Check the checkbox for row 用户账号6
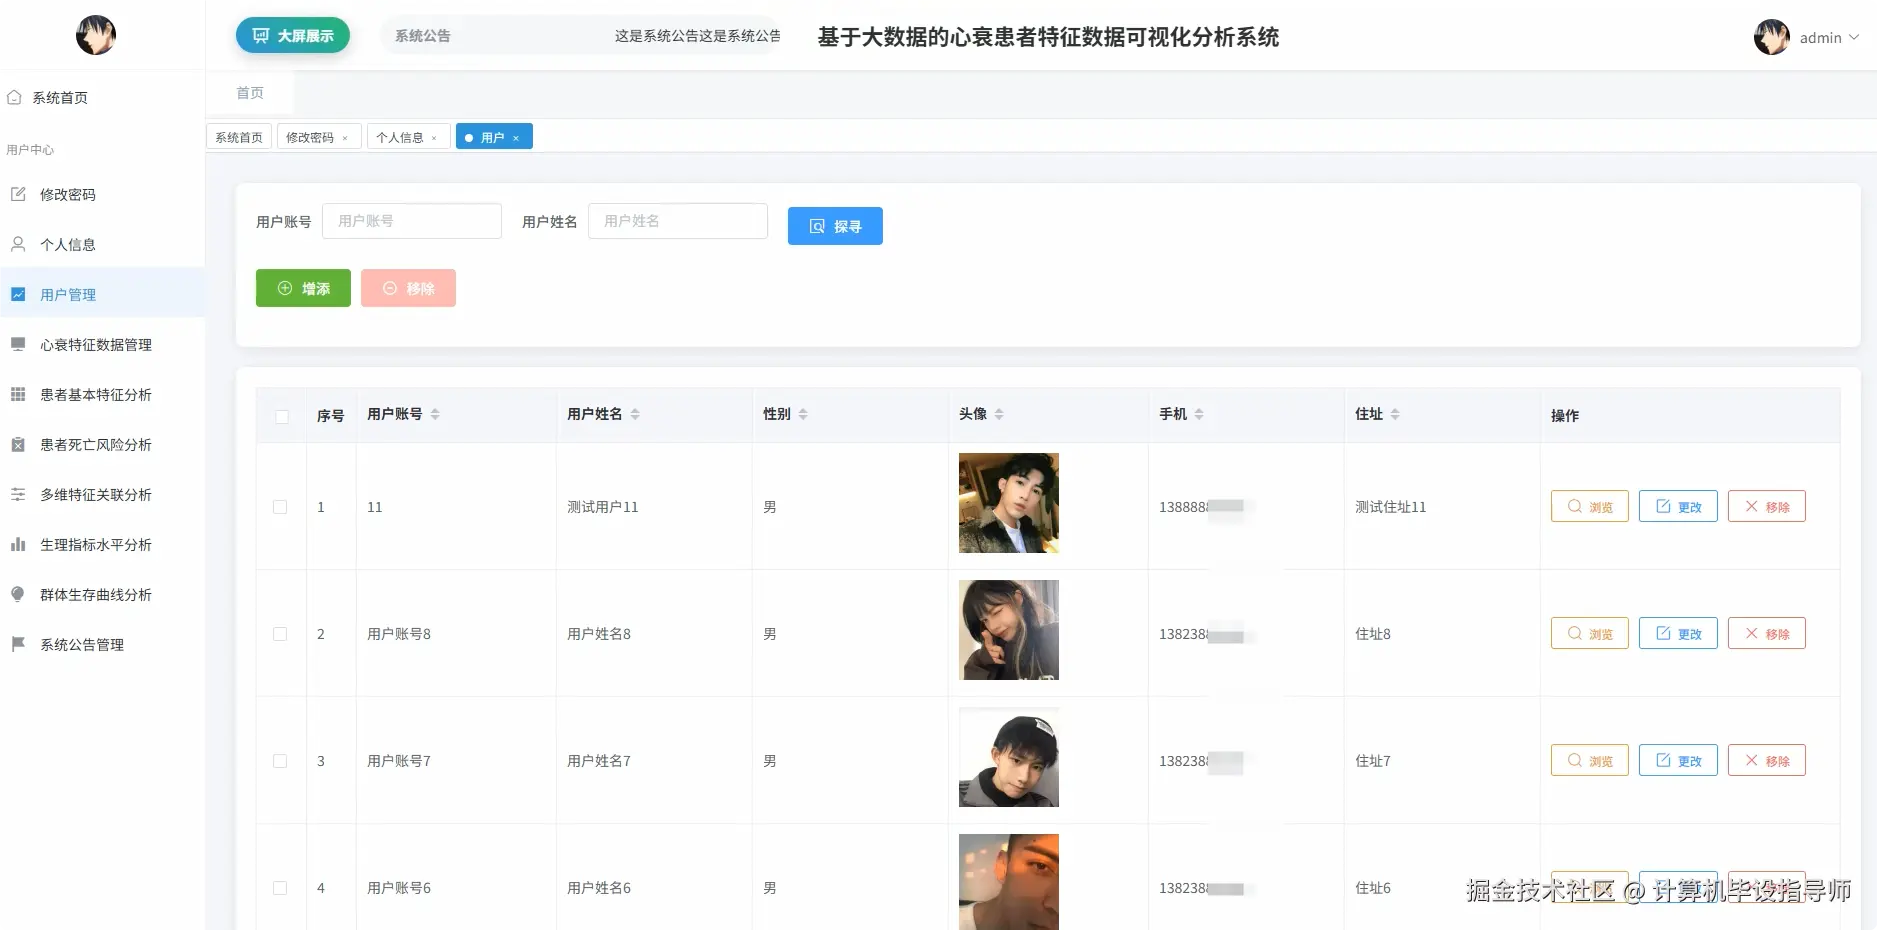 [x=280, y=888]
